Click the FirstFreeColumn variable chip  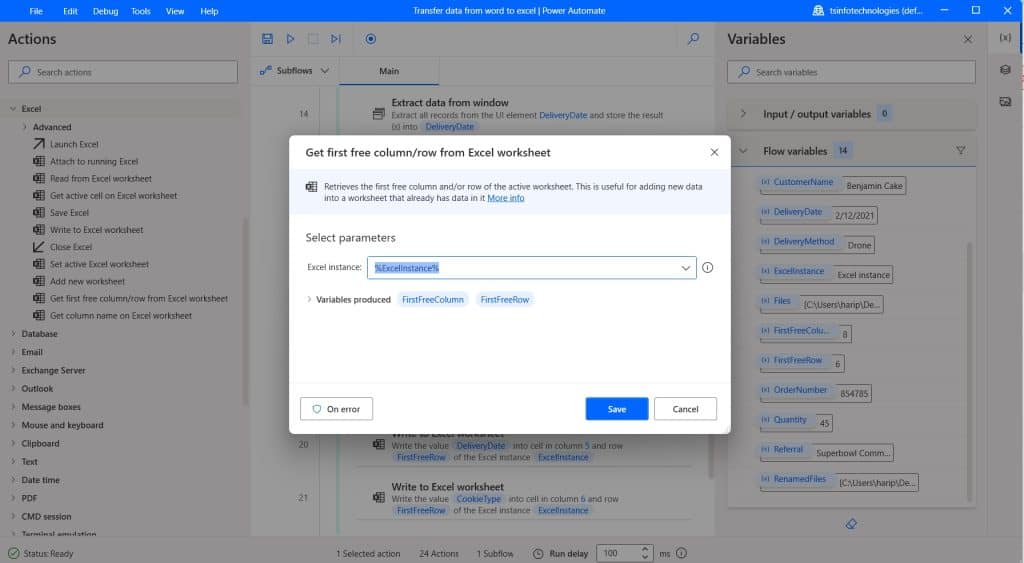pyautogui.click(x=432, y=299)
